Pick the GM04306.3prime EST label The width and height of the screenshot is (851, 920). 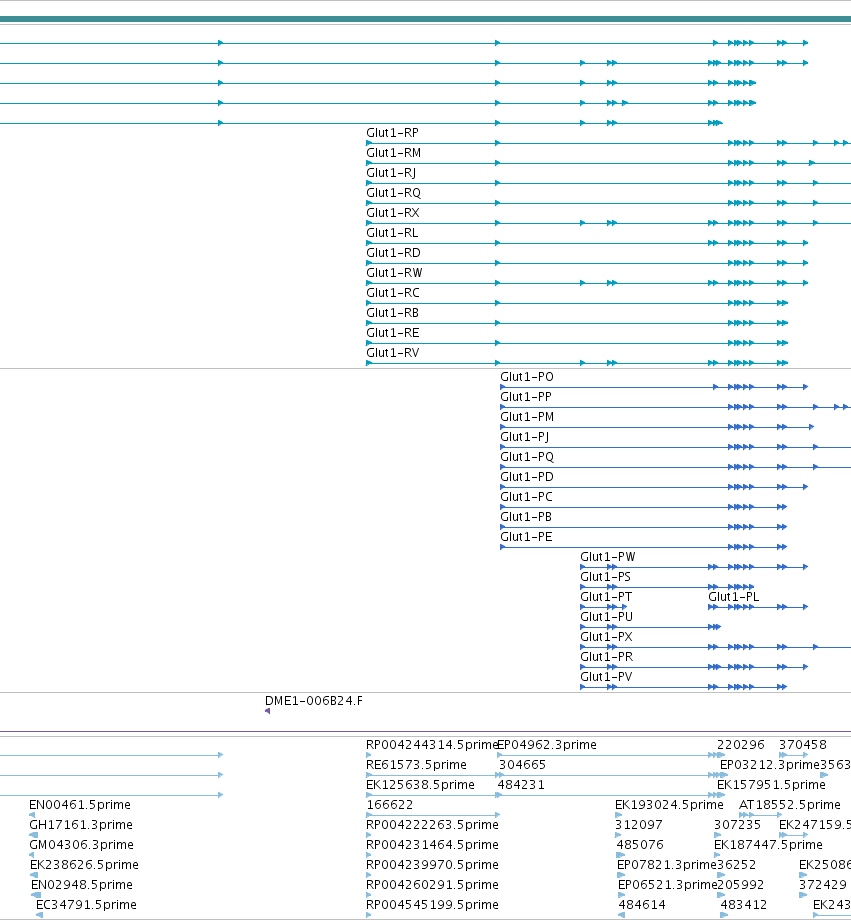click(82, 844)
